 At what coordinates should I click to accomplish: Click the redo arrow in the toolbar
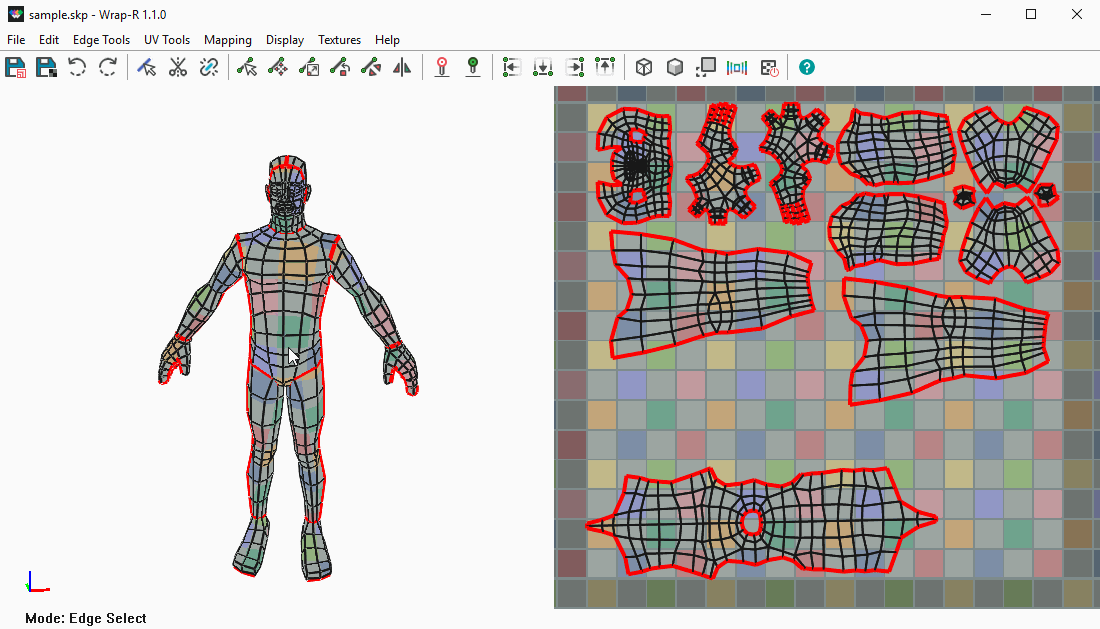[x=108, y=67]
